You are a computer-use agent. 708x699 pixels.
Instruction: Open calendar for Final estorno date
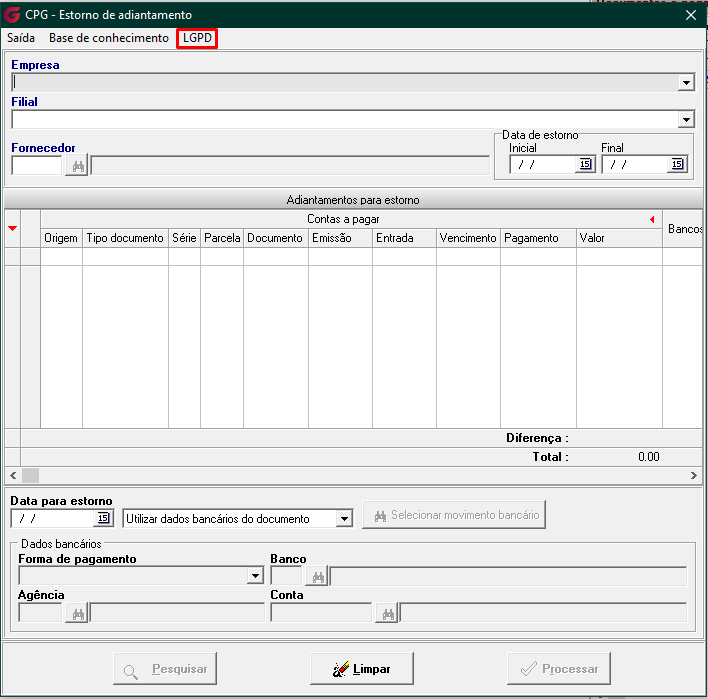click(x=677, y=164)
